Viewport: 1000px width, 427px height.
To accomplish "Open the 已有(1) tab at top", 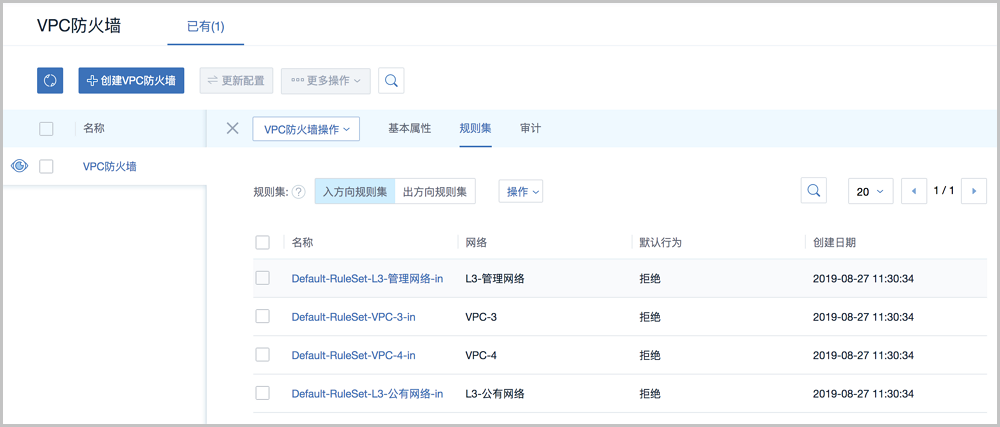I will point(205,26).
